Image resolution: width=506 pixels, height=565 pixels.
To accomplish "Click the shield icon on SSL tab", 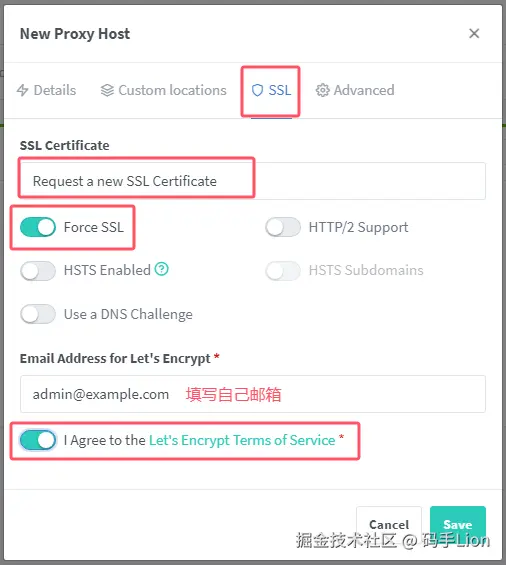I will 257,90.
